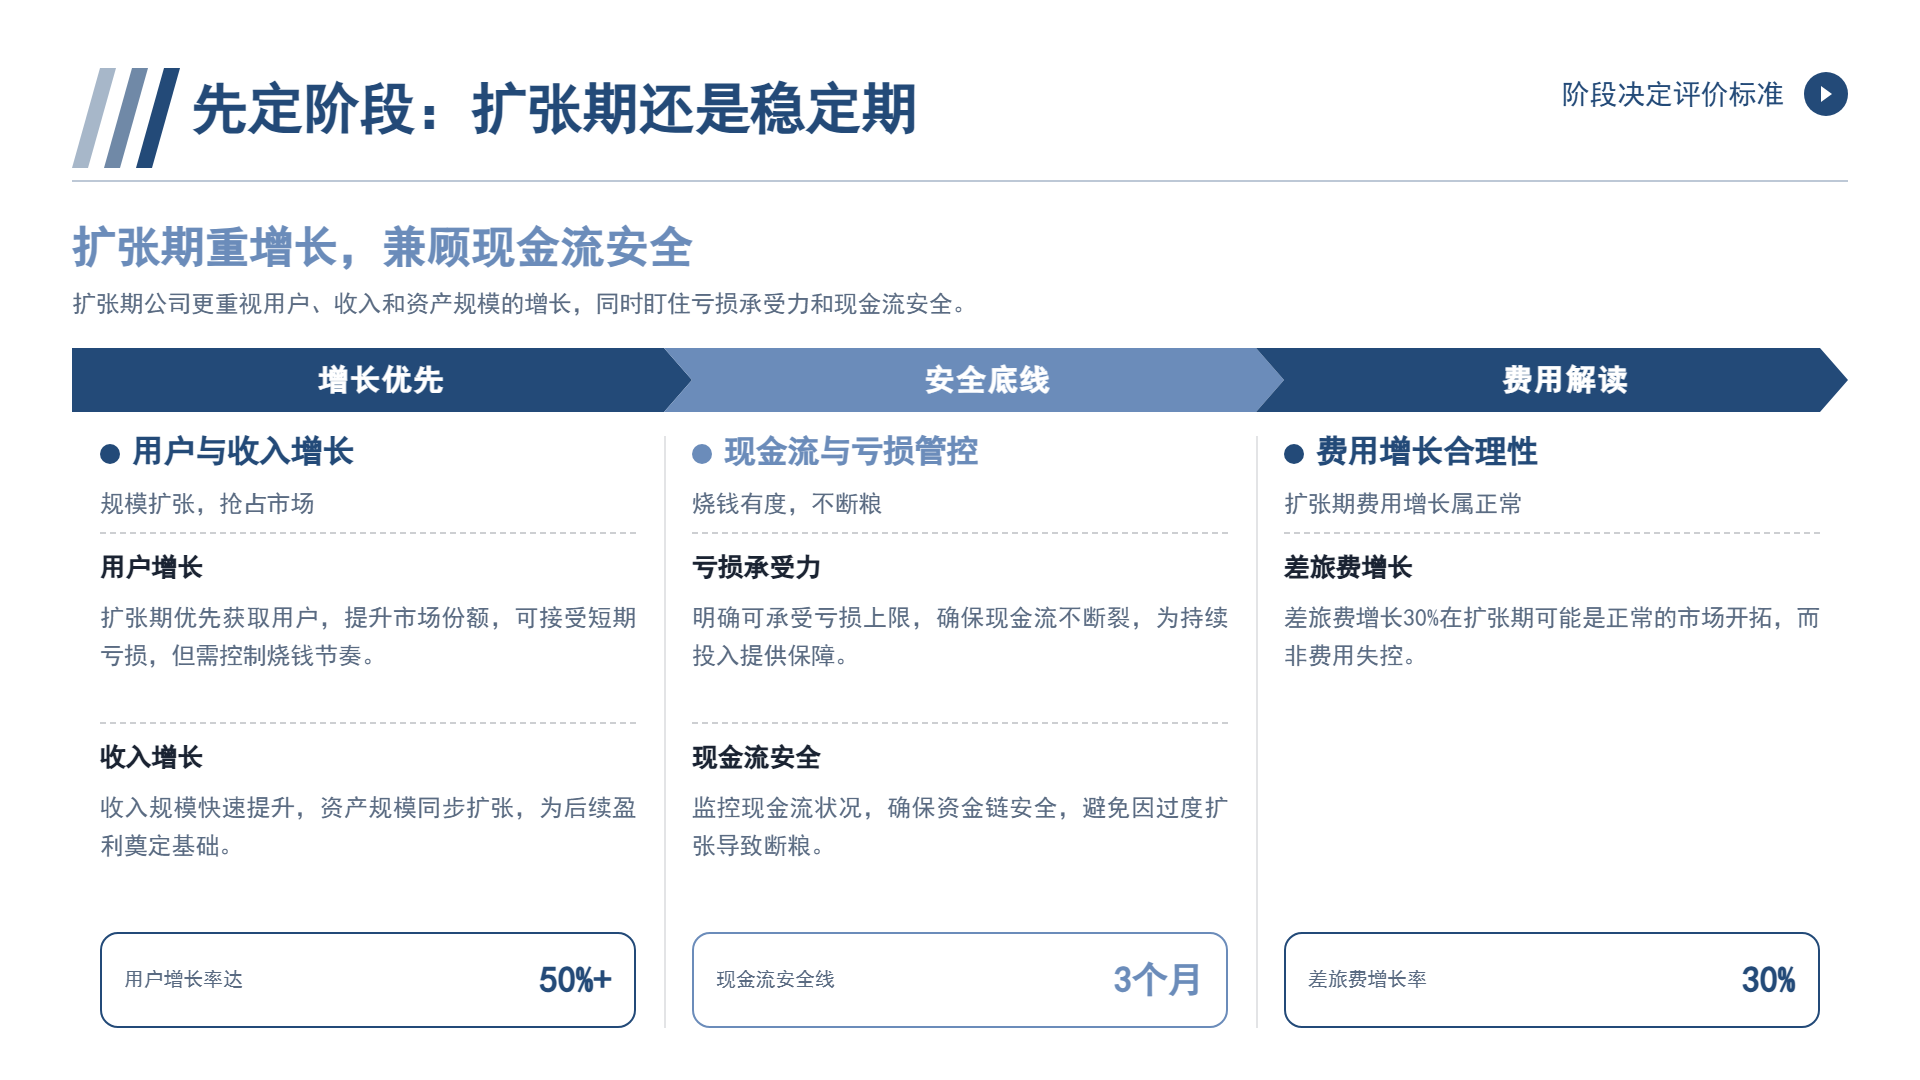Open the 阶段决定评价标准 link
This screenshot has height=1080, width=1920.
(x=1672, y=94)
